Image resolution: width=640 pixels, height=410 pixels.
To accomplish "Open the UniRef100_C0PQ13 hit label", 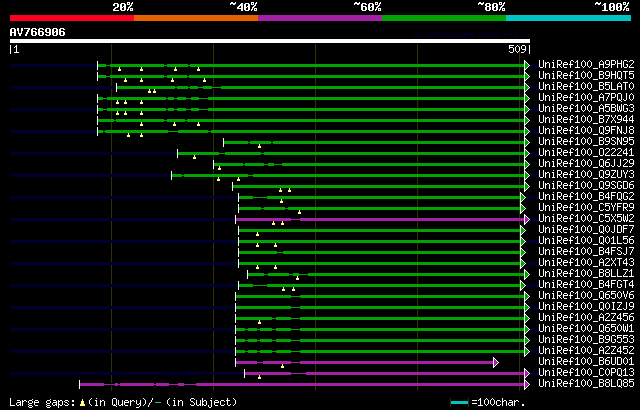I will click(x=586, y=373).
